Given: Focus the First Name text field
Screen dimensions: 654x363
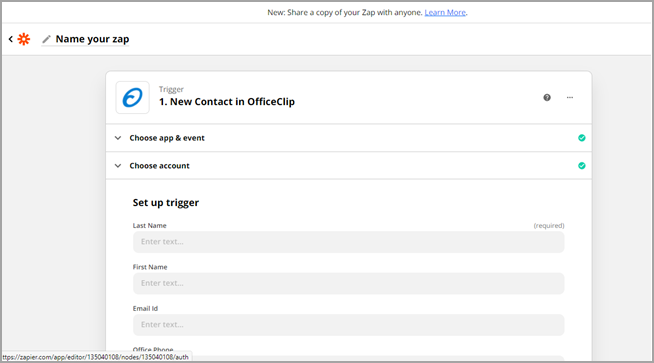Looking at the screenshot, I should [349, 283].
